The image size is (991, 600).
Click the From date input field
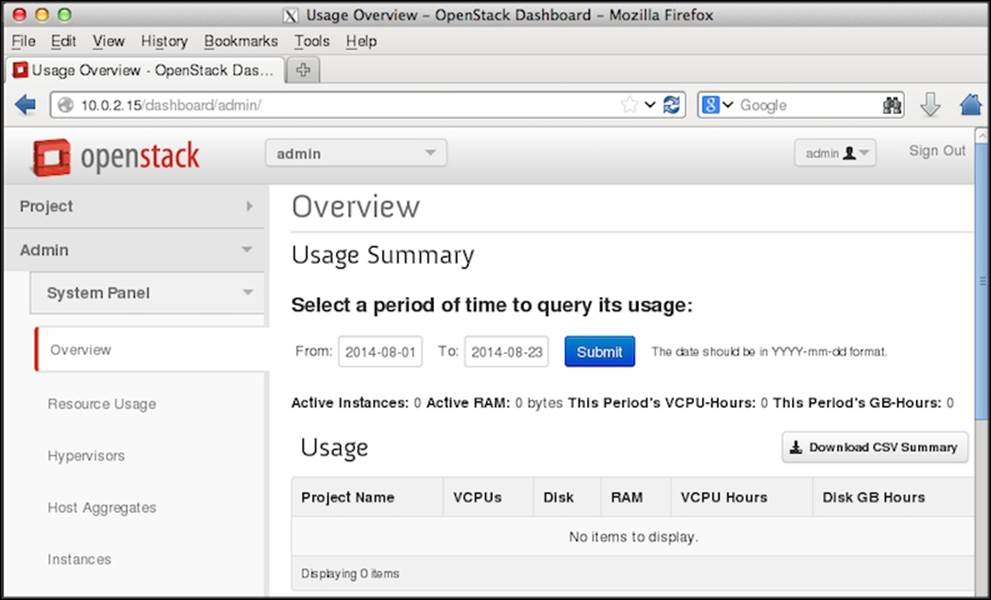click(x=380, y=352)
